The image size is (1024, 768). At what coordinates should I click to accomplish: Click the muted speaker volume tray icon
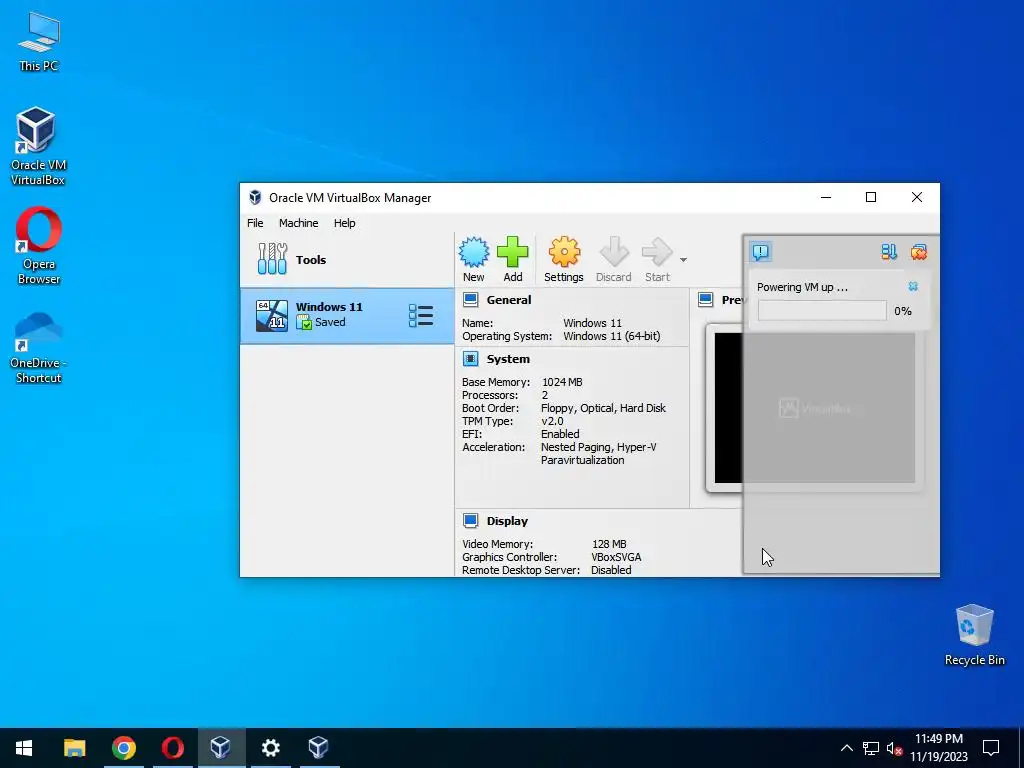tap(894, 748)
